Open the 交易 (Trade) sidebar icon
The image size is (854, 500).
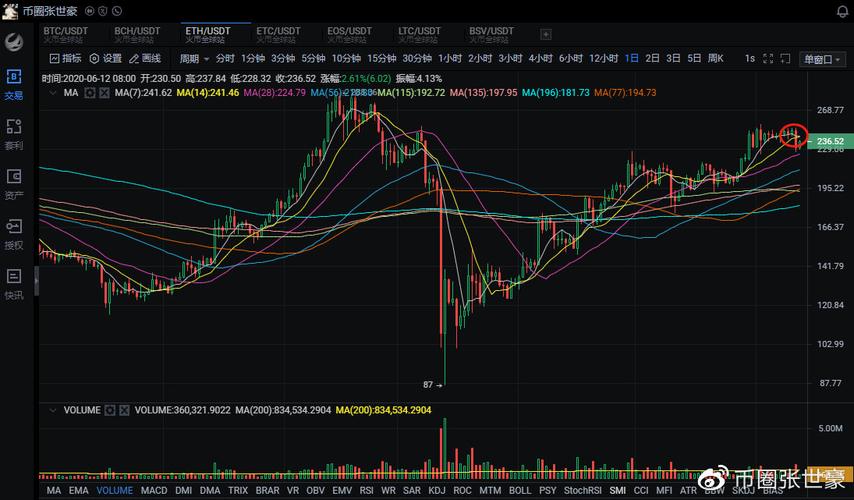[x=14, y=84]
